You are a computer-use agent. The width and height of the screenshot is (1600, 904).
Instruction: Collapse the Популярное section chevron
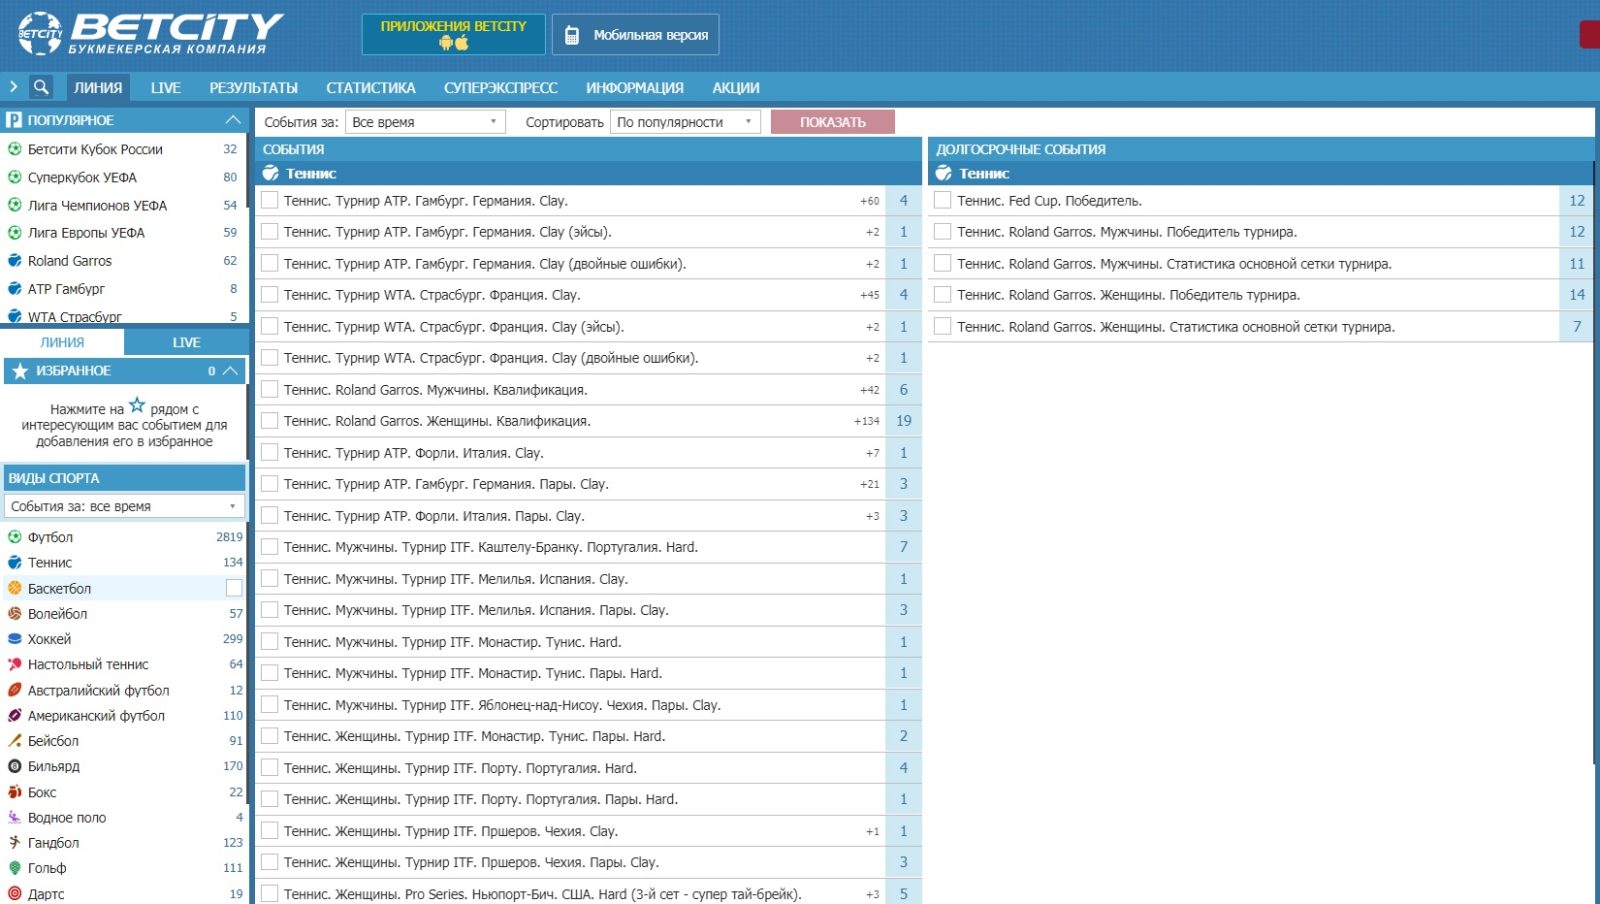point(233,120)
